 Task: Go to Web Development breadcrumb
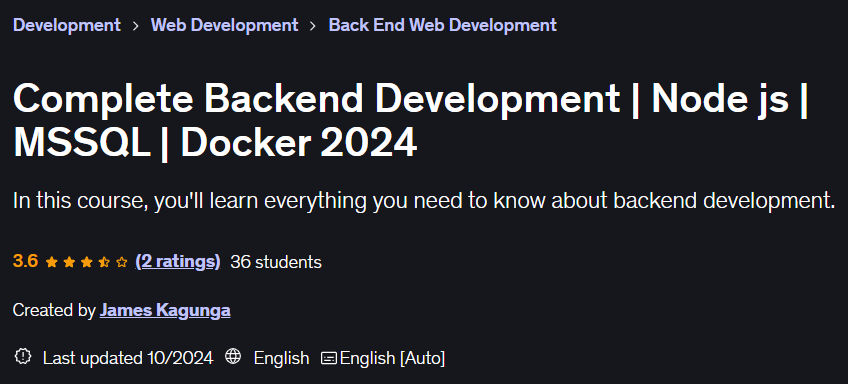pyautogui.click(x=224, y=25)
